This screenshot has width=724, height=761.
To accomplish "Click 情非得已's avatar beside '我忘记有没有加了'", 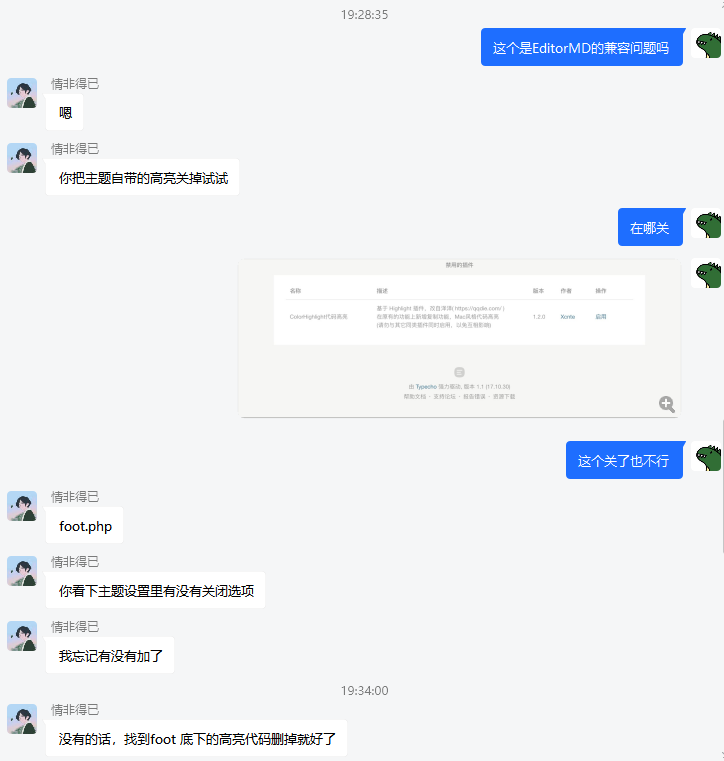I will (22, 636).
